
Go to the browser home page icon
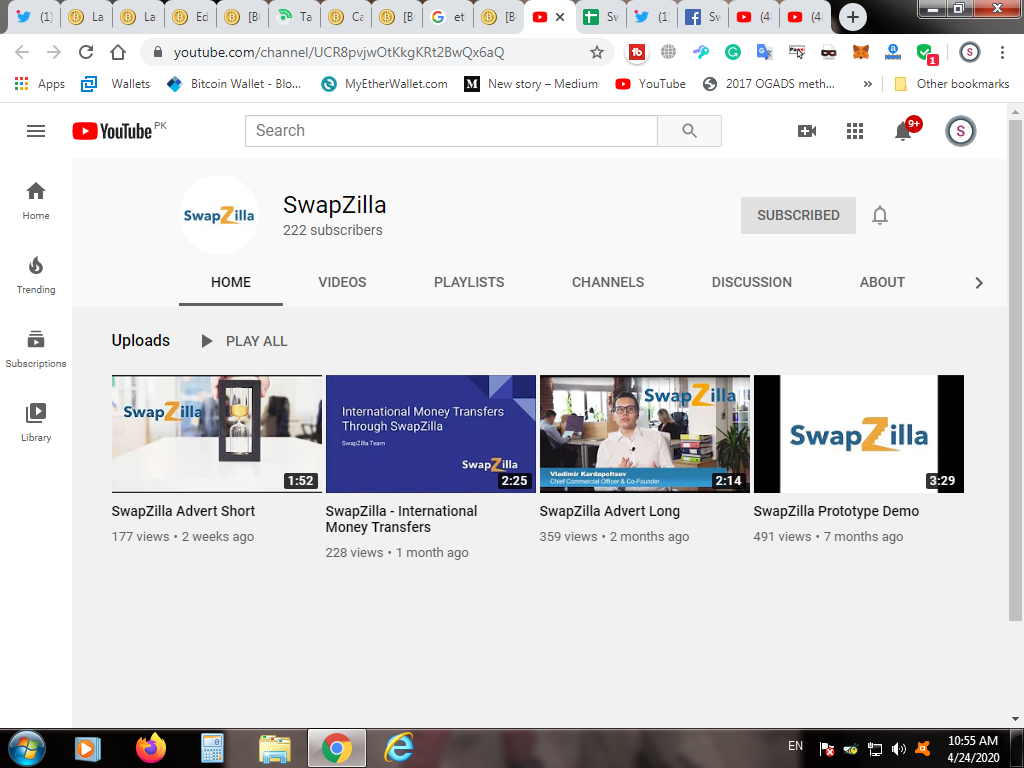[118, 52]
